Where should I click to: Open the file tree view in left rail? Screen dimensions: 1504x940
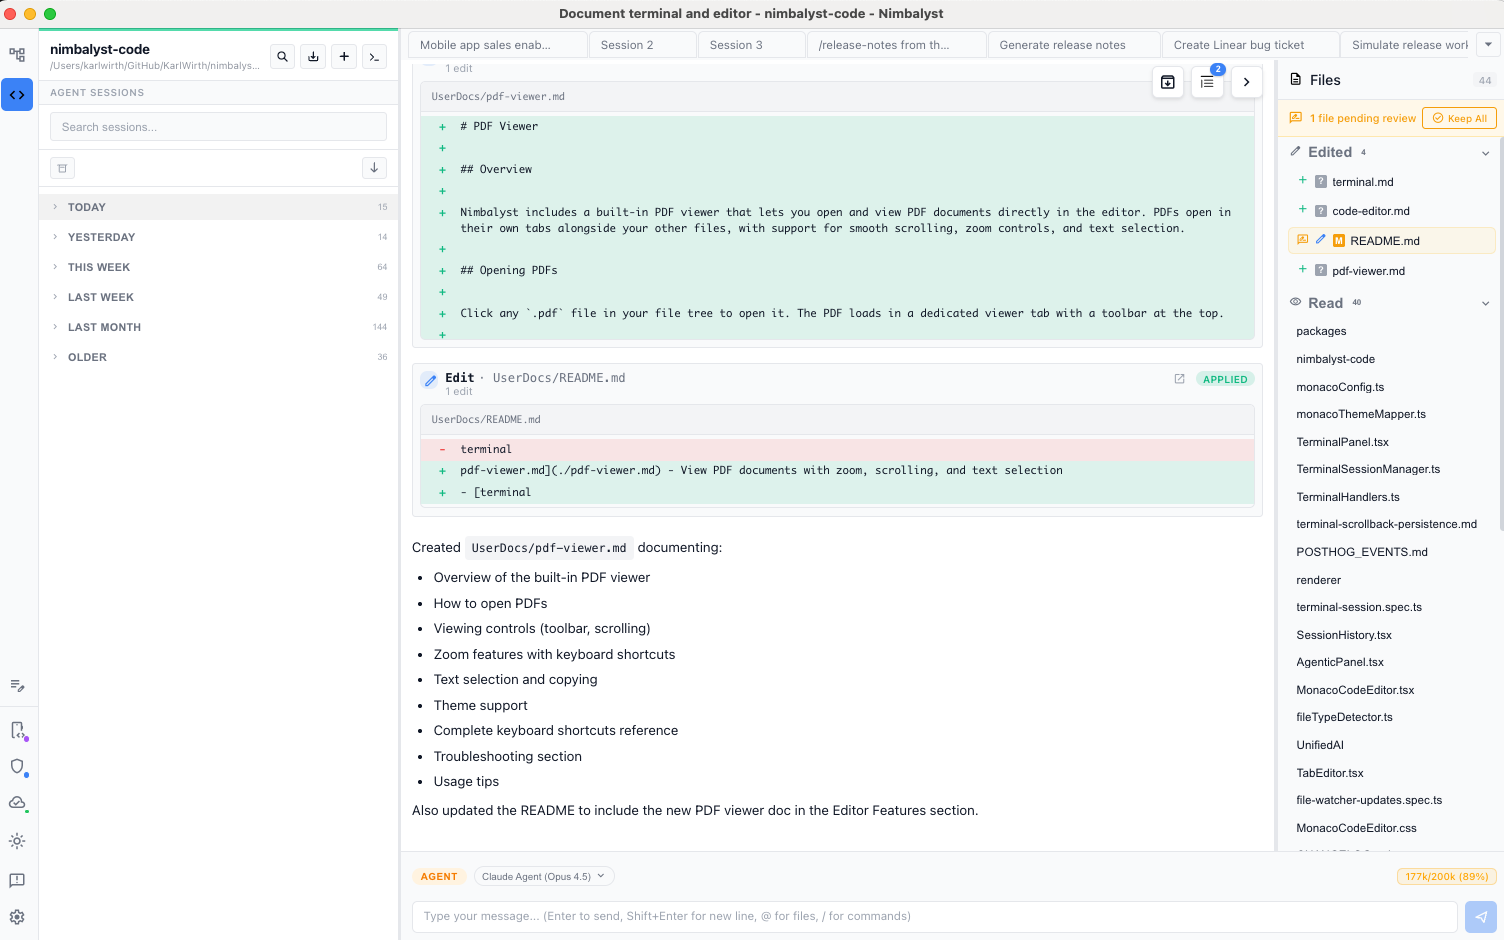tap(17, 55)
